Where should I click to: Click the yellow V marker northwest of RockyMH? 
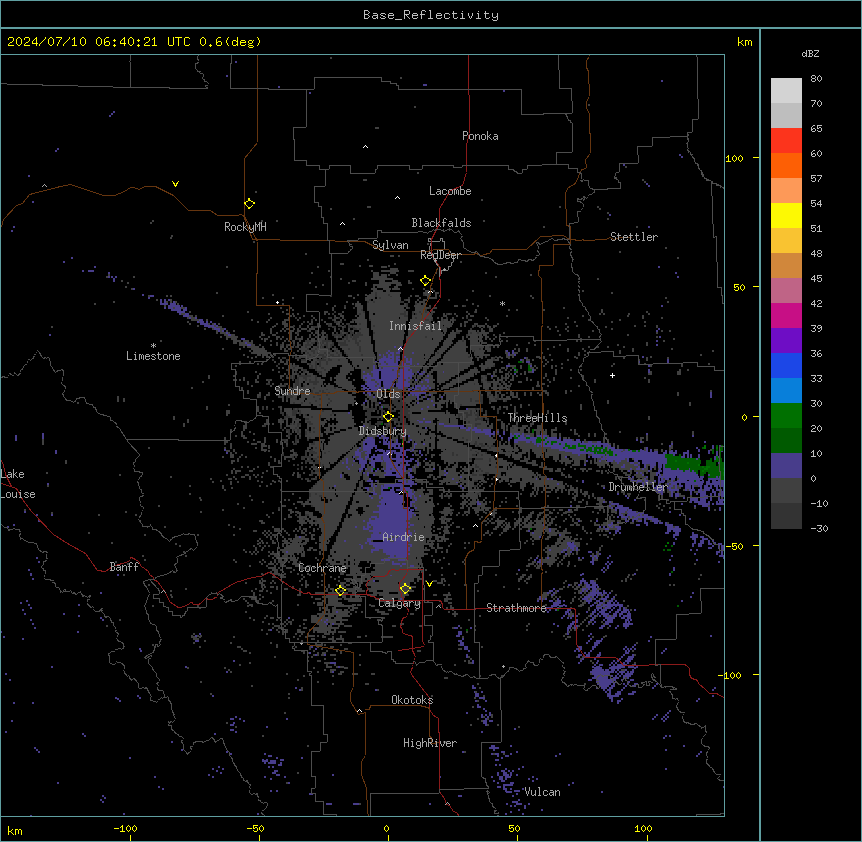[x=175, y=184]
